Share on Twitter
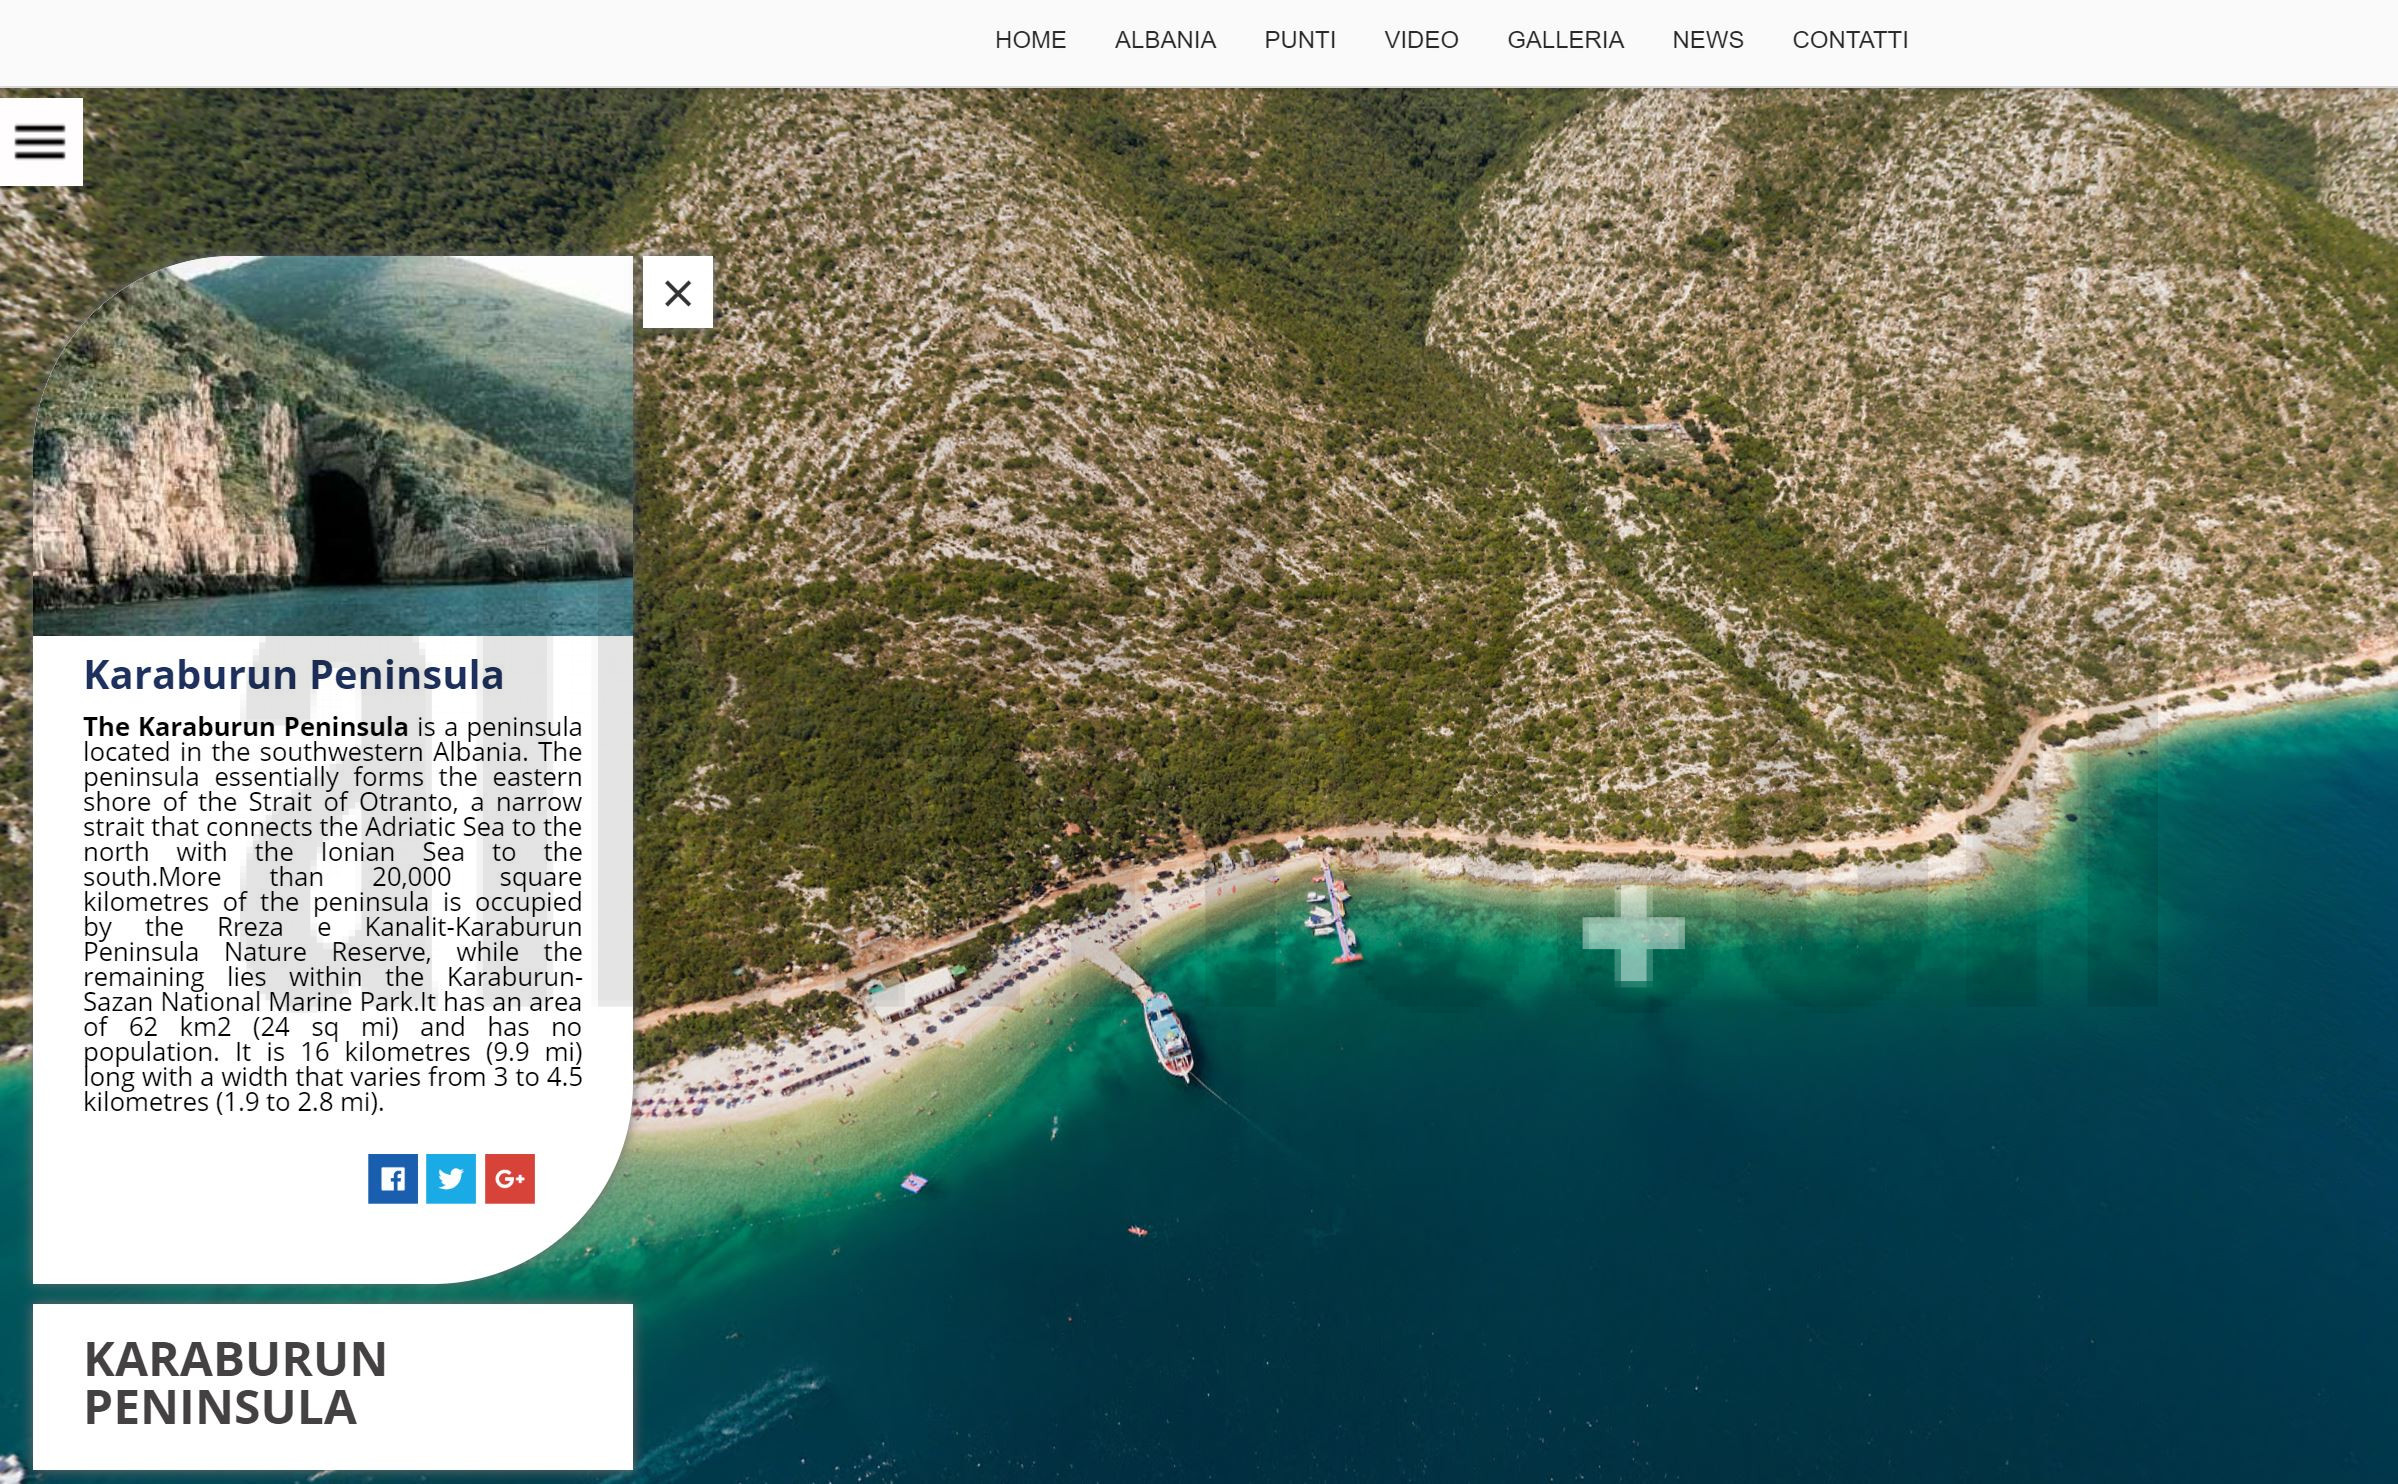The width and height of the screenshot is (2398, 1484). [451, 1178]
